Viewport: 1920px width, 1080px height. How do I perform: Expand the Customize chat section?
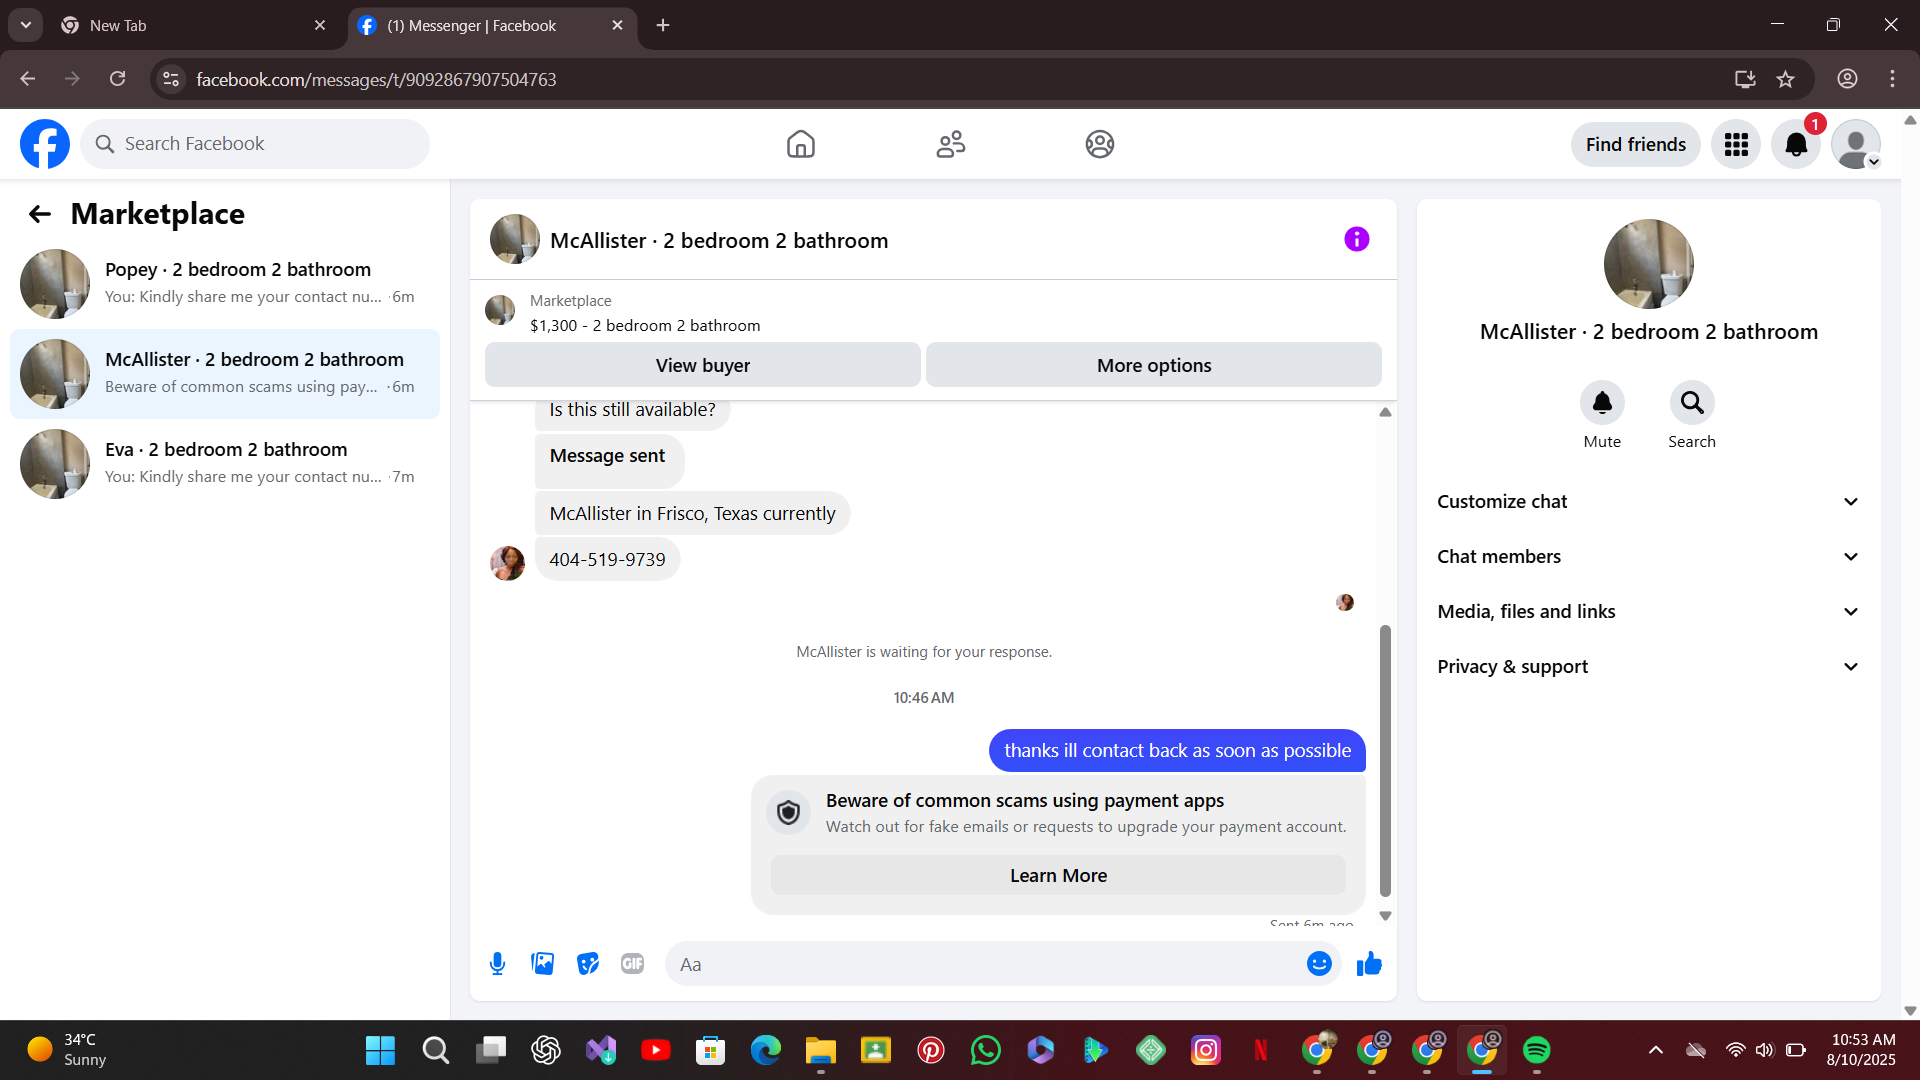click(x=1648, y=502)
